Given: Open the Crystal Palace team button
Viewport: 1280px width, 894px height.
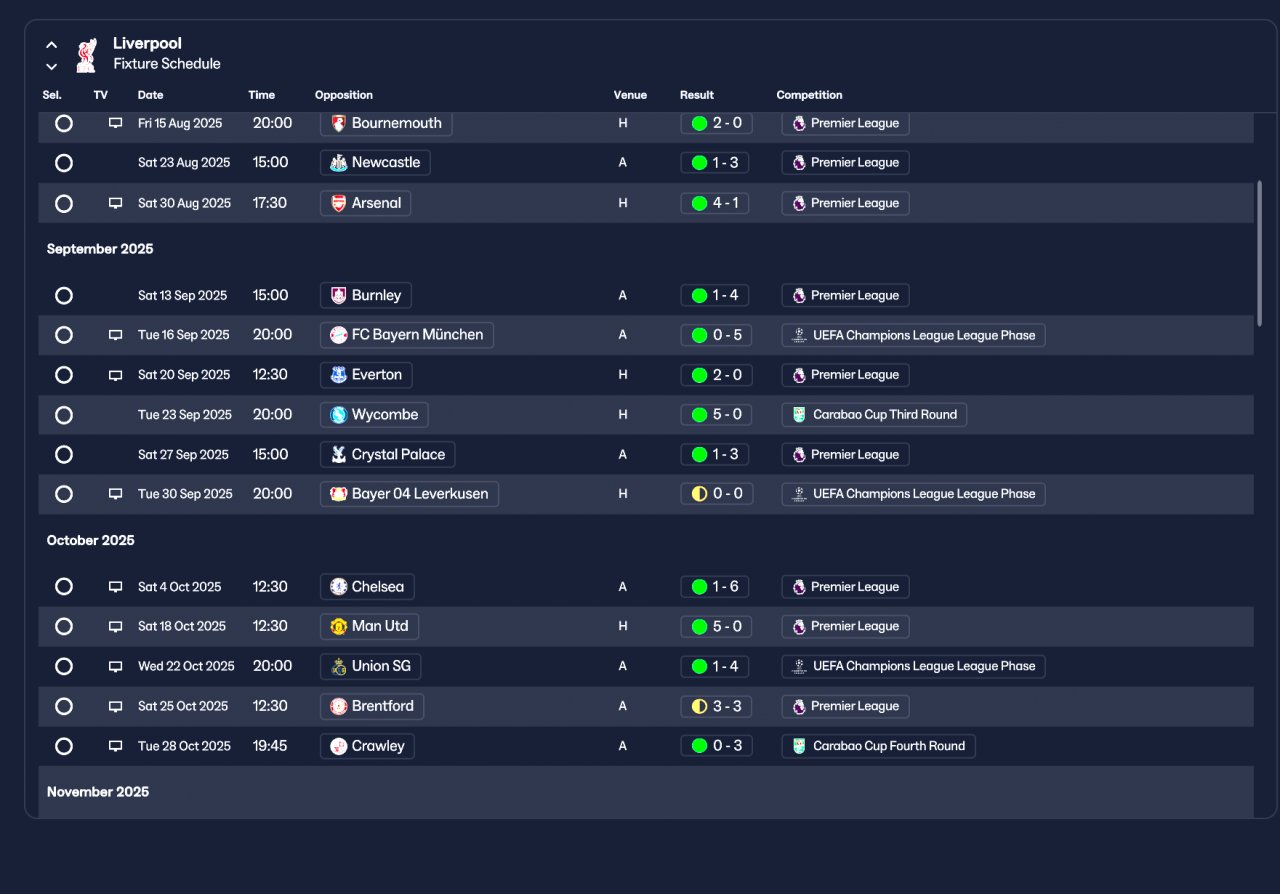Looking at the screenshot, I should [x=387, y=454].
